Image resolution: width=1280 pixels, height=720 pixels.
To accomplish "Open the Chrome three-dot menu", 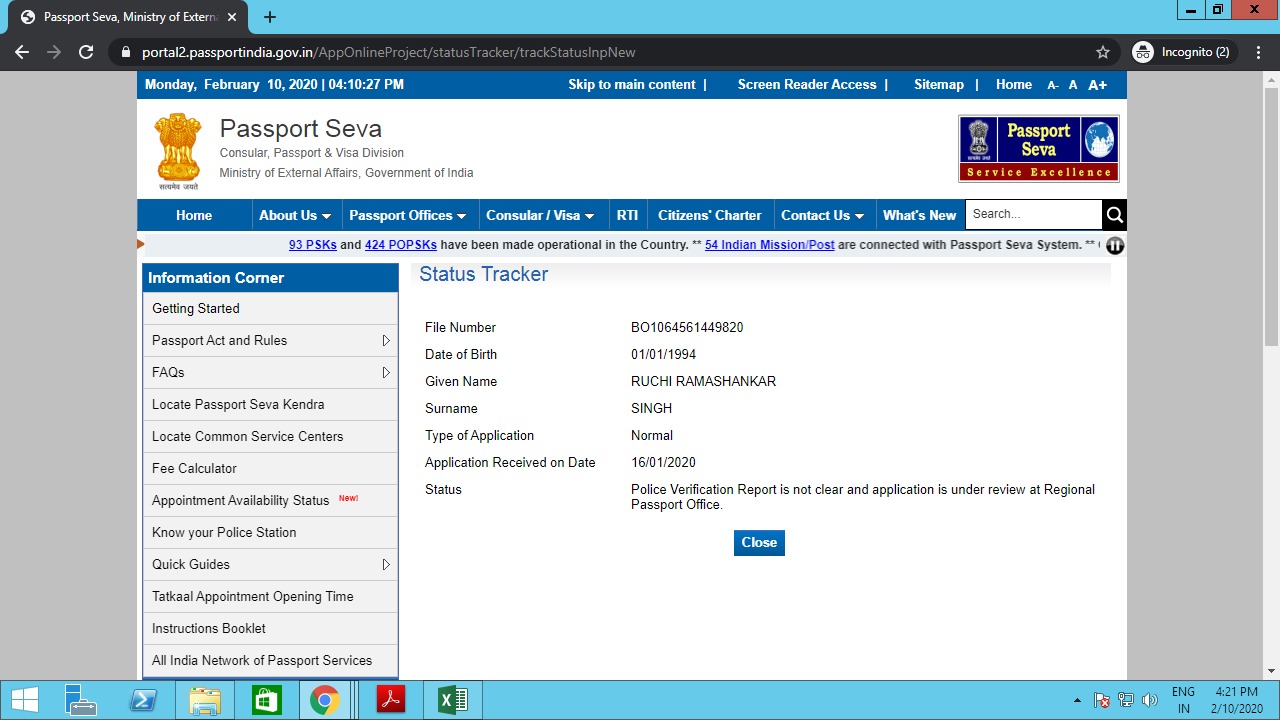I will click(x=1259, y=52).
